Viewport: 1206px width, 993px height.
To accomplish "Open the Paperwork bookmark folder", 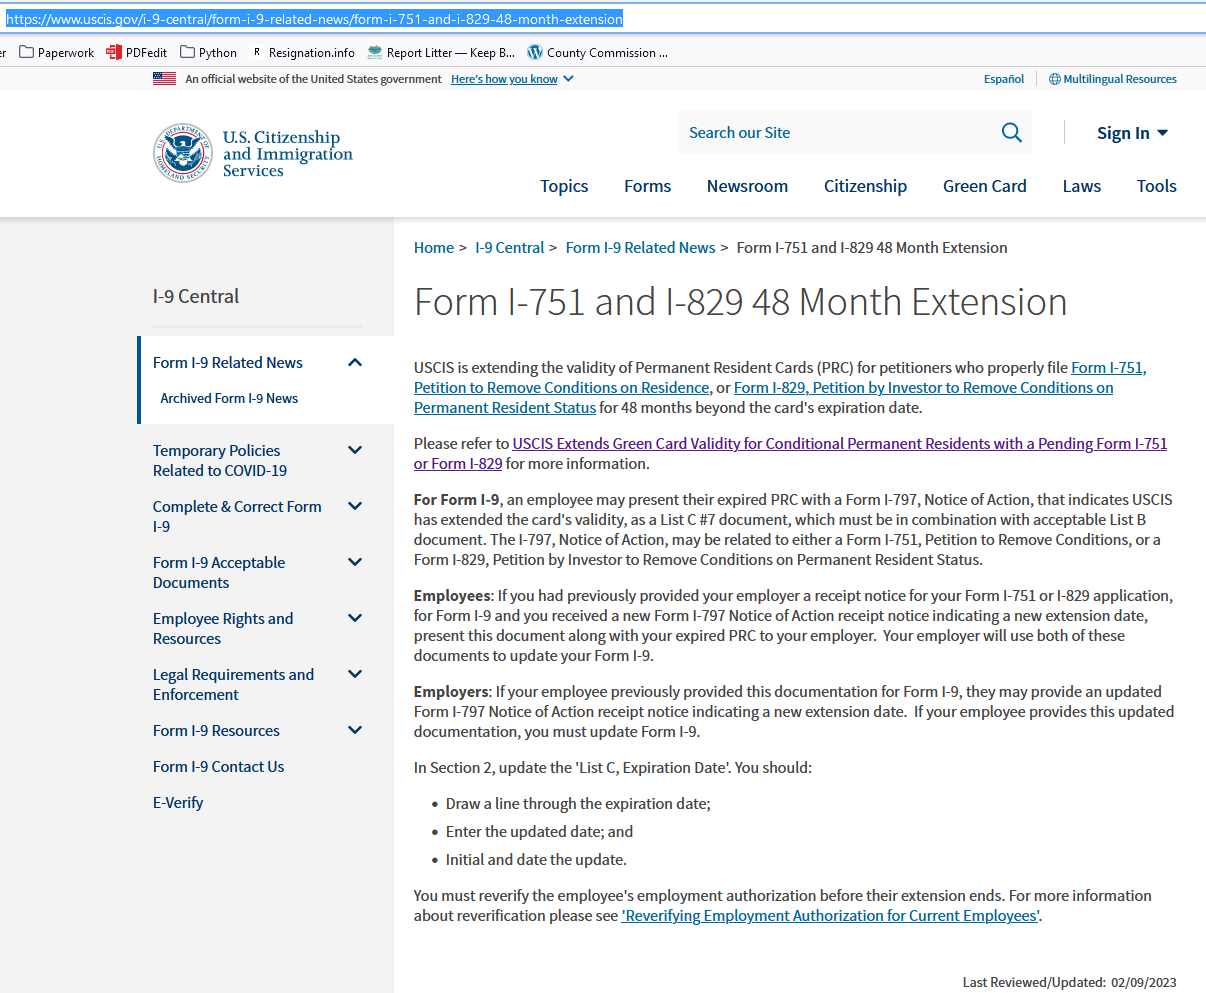I will click(x=57, y=52).
